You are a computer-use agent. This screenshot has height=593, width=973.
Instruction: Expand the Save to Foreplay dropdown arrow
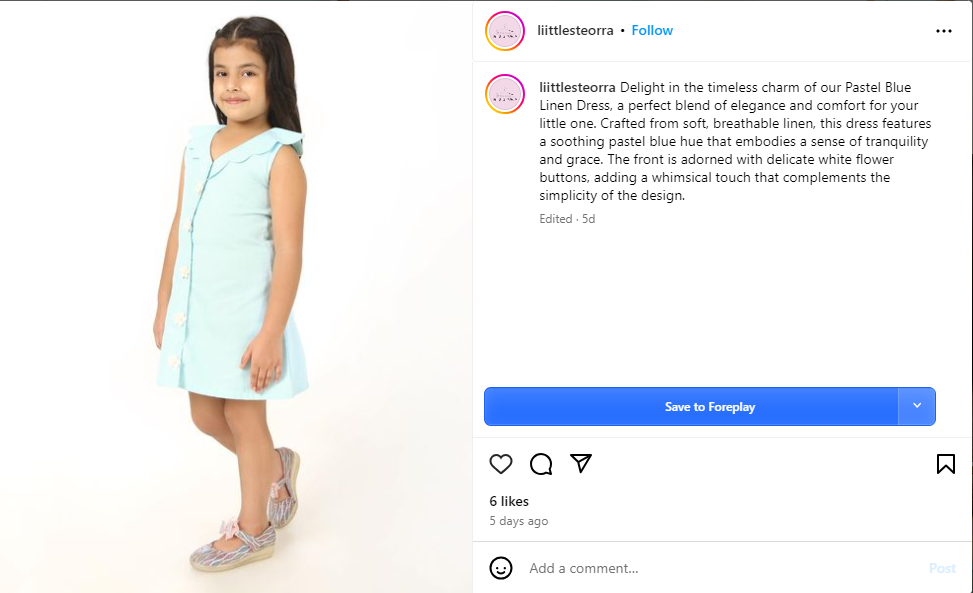pos(917,407)
